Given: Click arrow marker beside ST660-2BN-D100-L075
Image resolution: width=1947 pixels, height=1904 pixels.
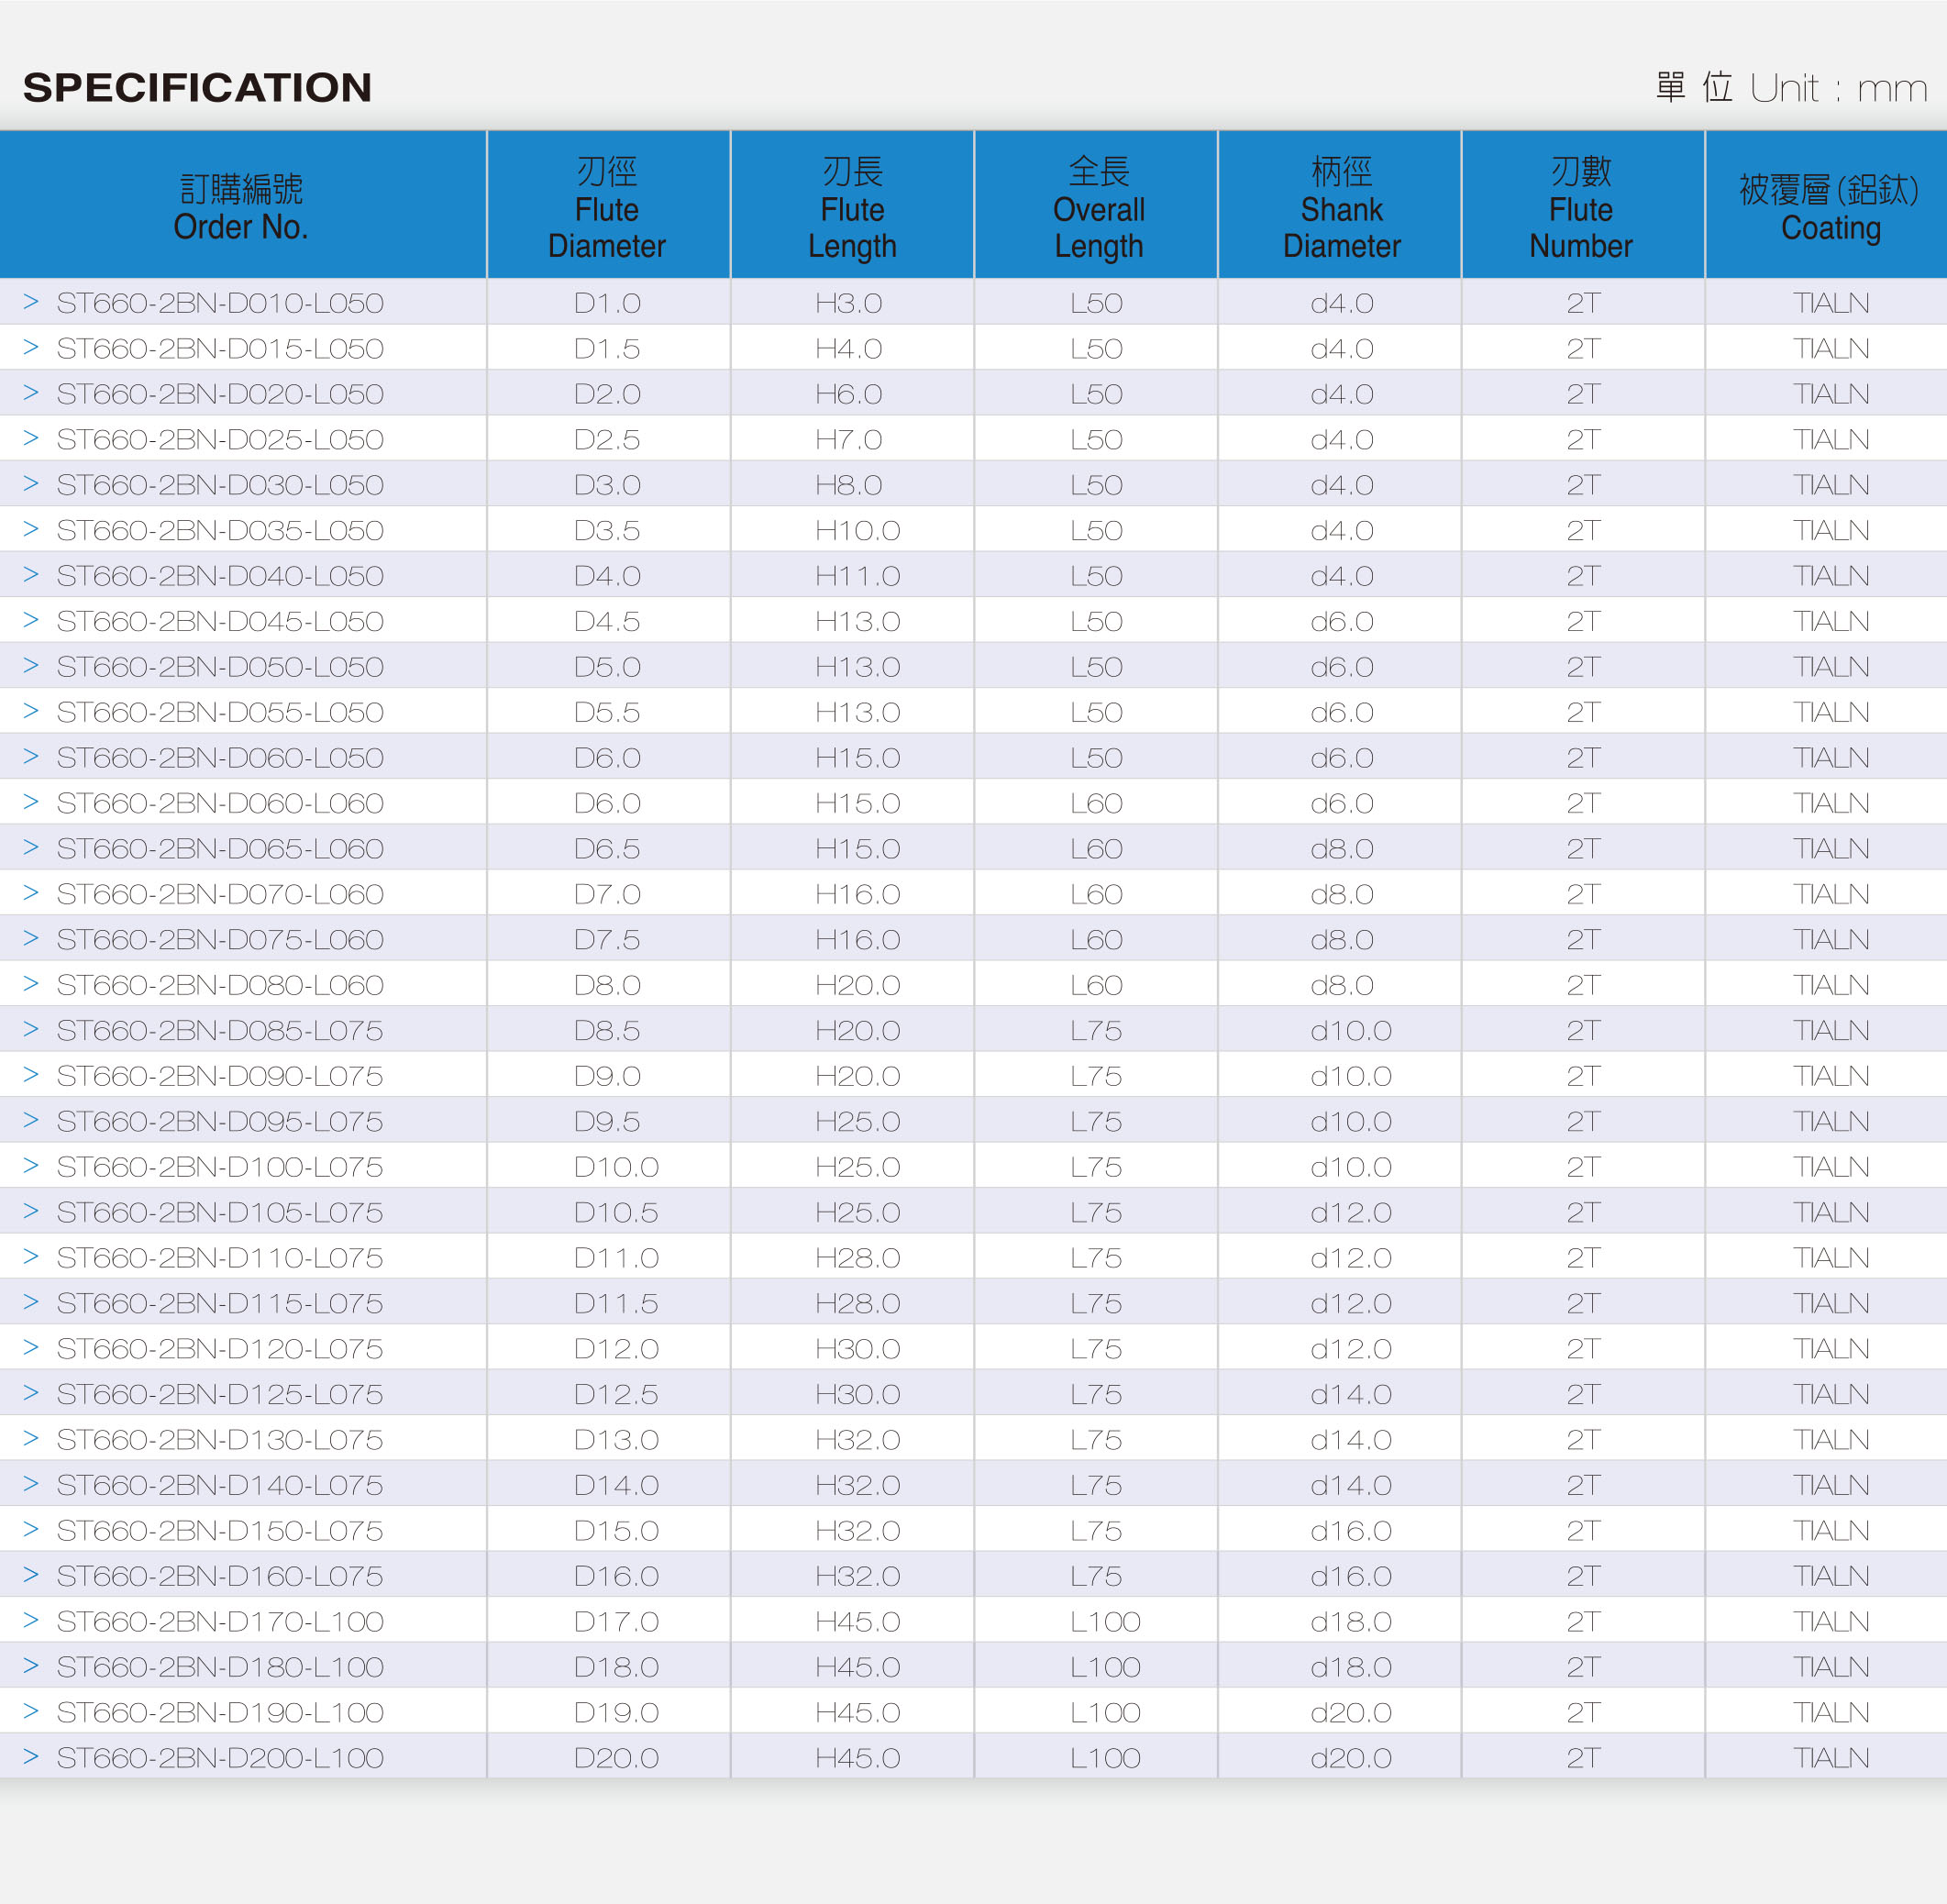Looking at the screenshot, I should tap(31, 1166).
